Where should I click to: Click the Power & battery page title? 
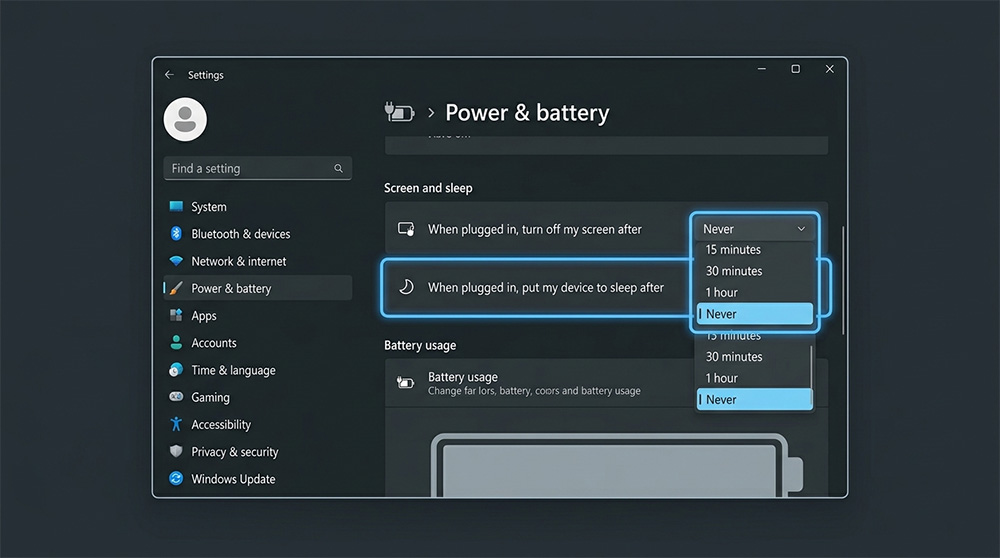coord(527,113)
